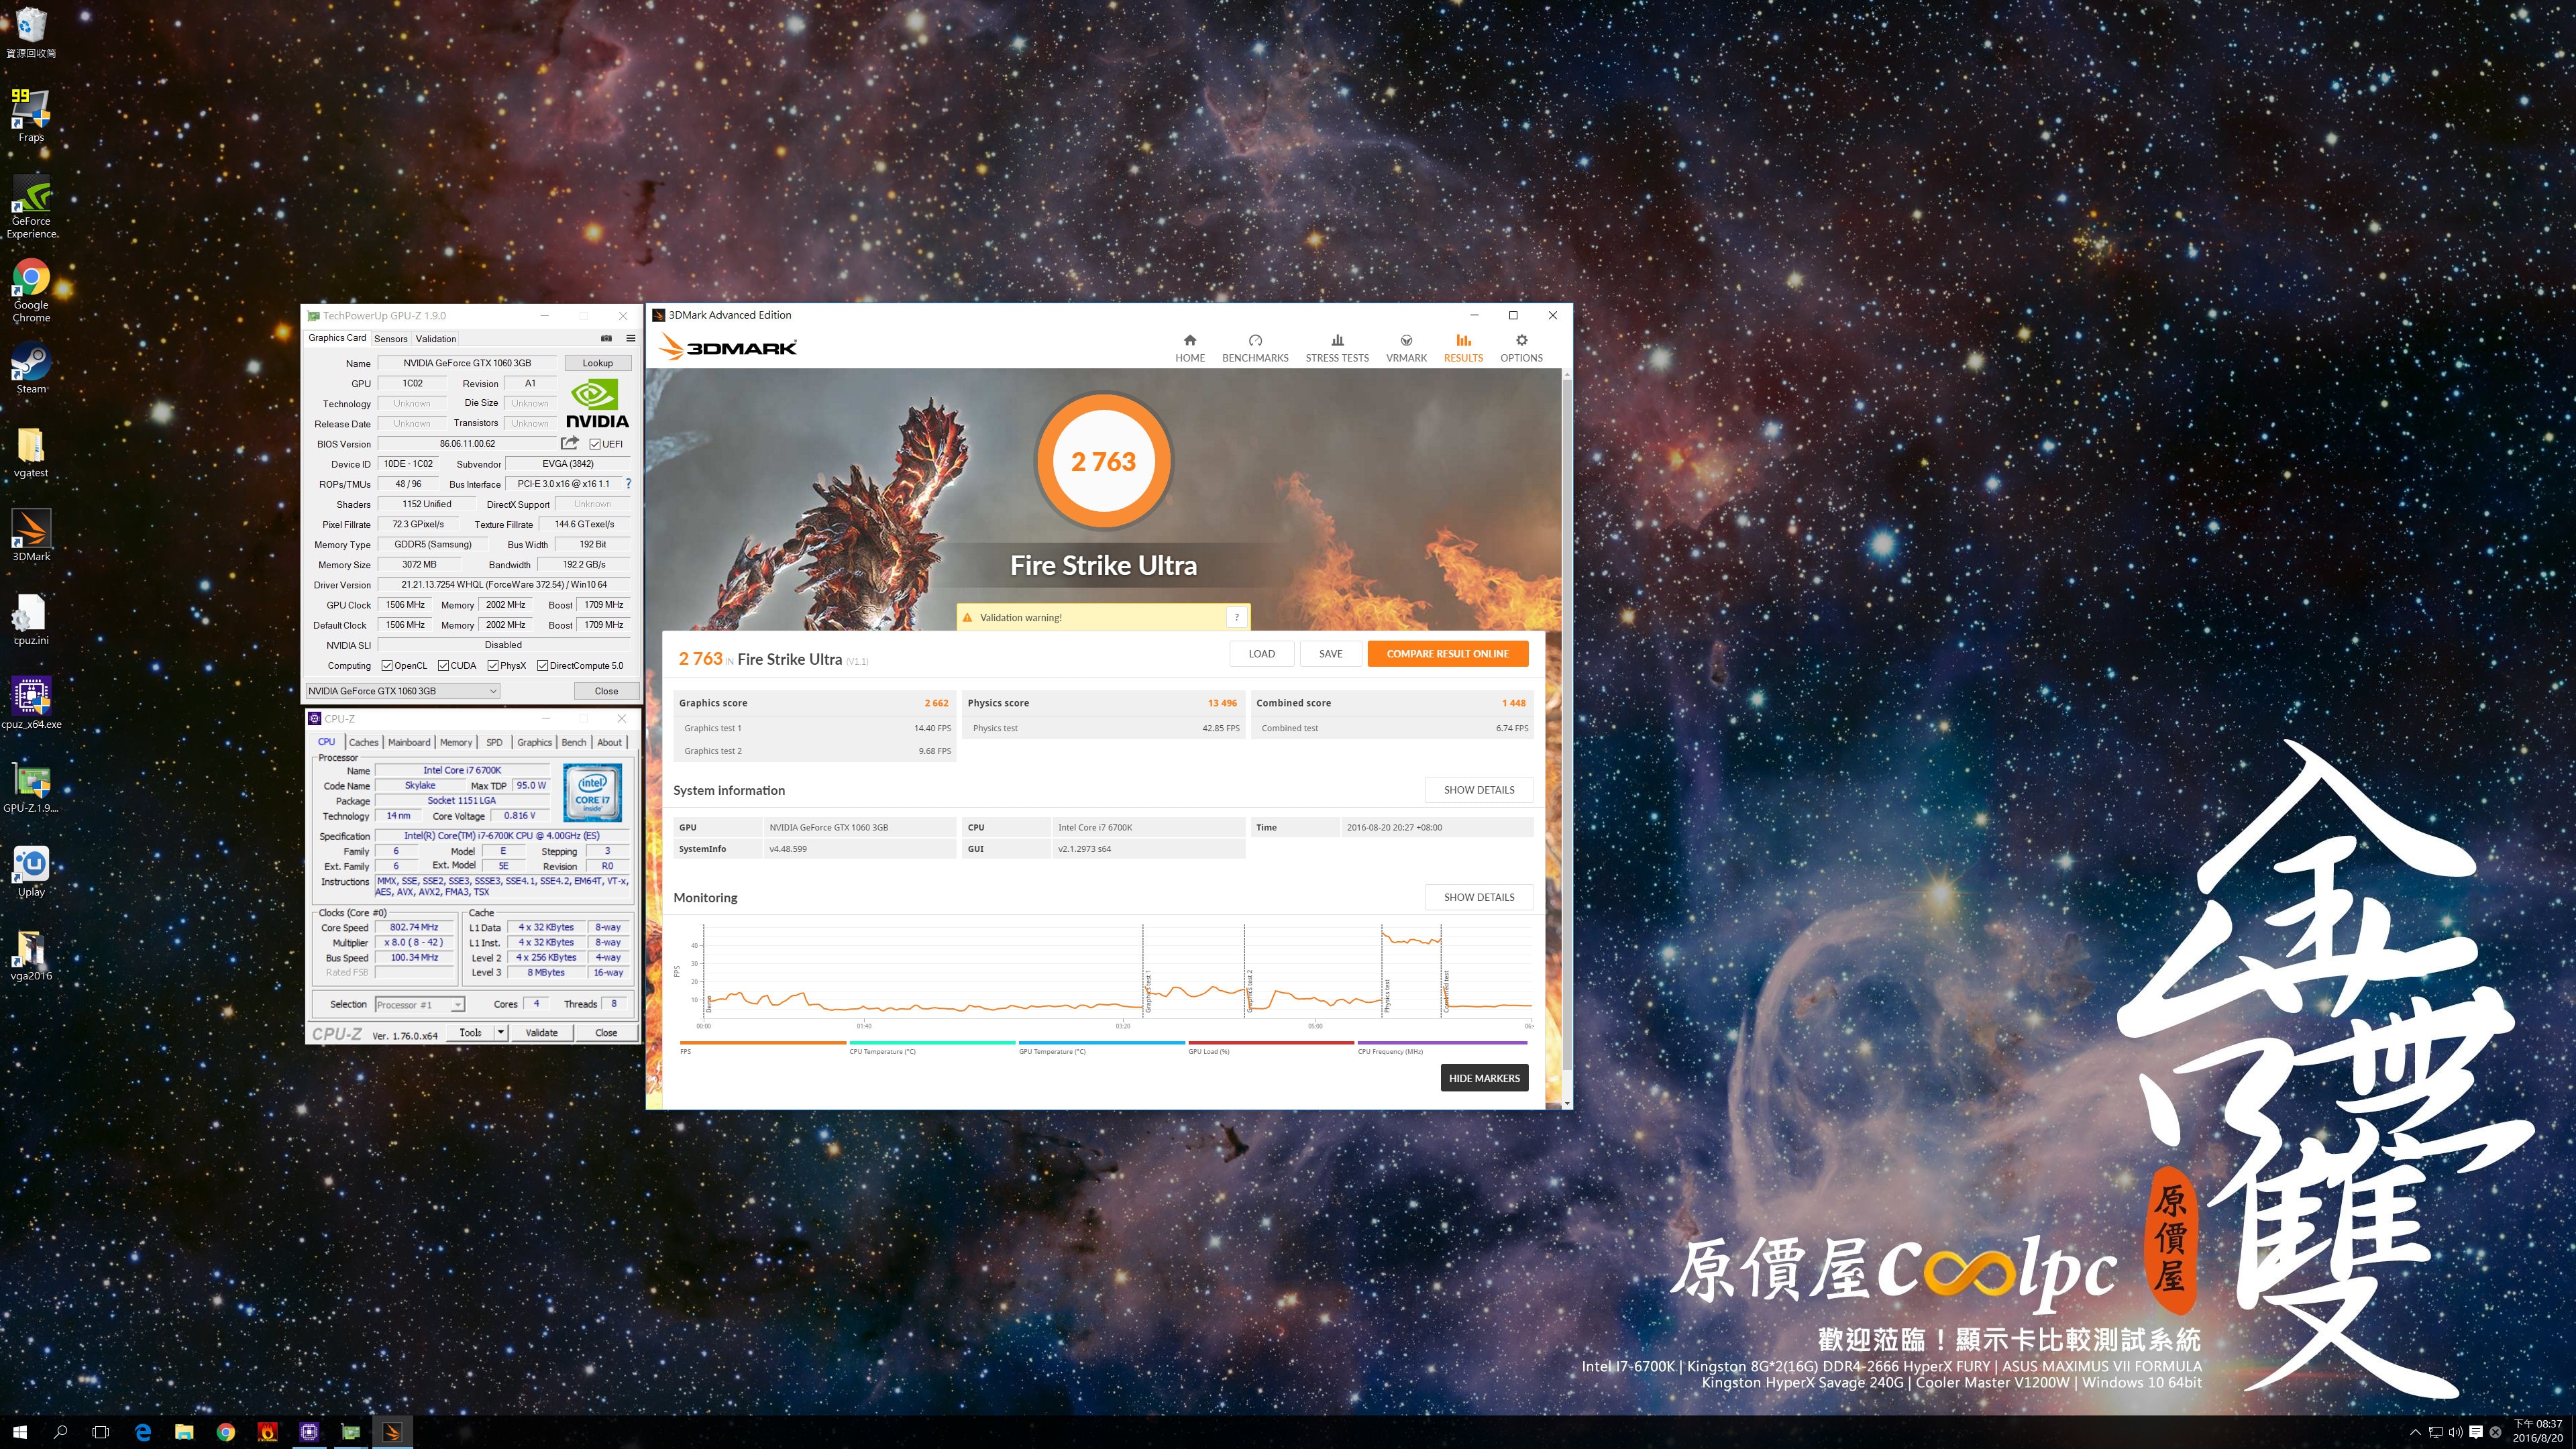Image resolution: width=2576 pixels, height=1449 pixels.
Task: Open the vga2016 desktop icon
Action: coord(31,955)
